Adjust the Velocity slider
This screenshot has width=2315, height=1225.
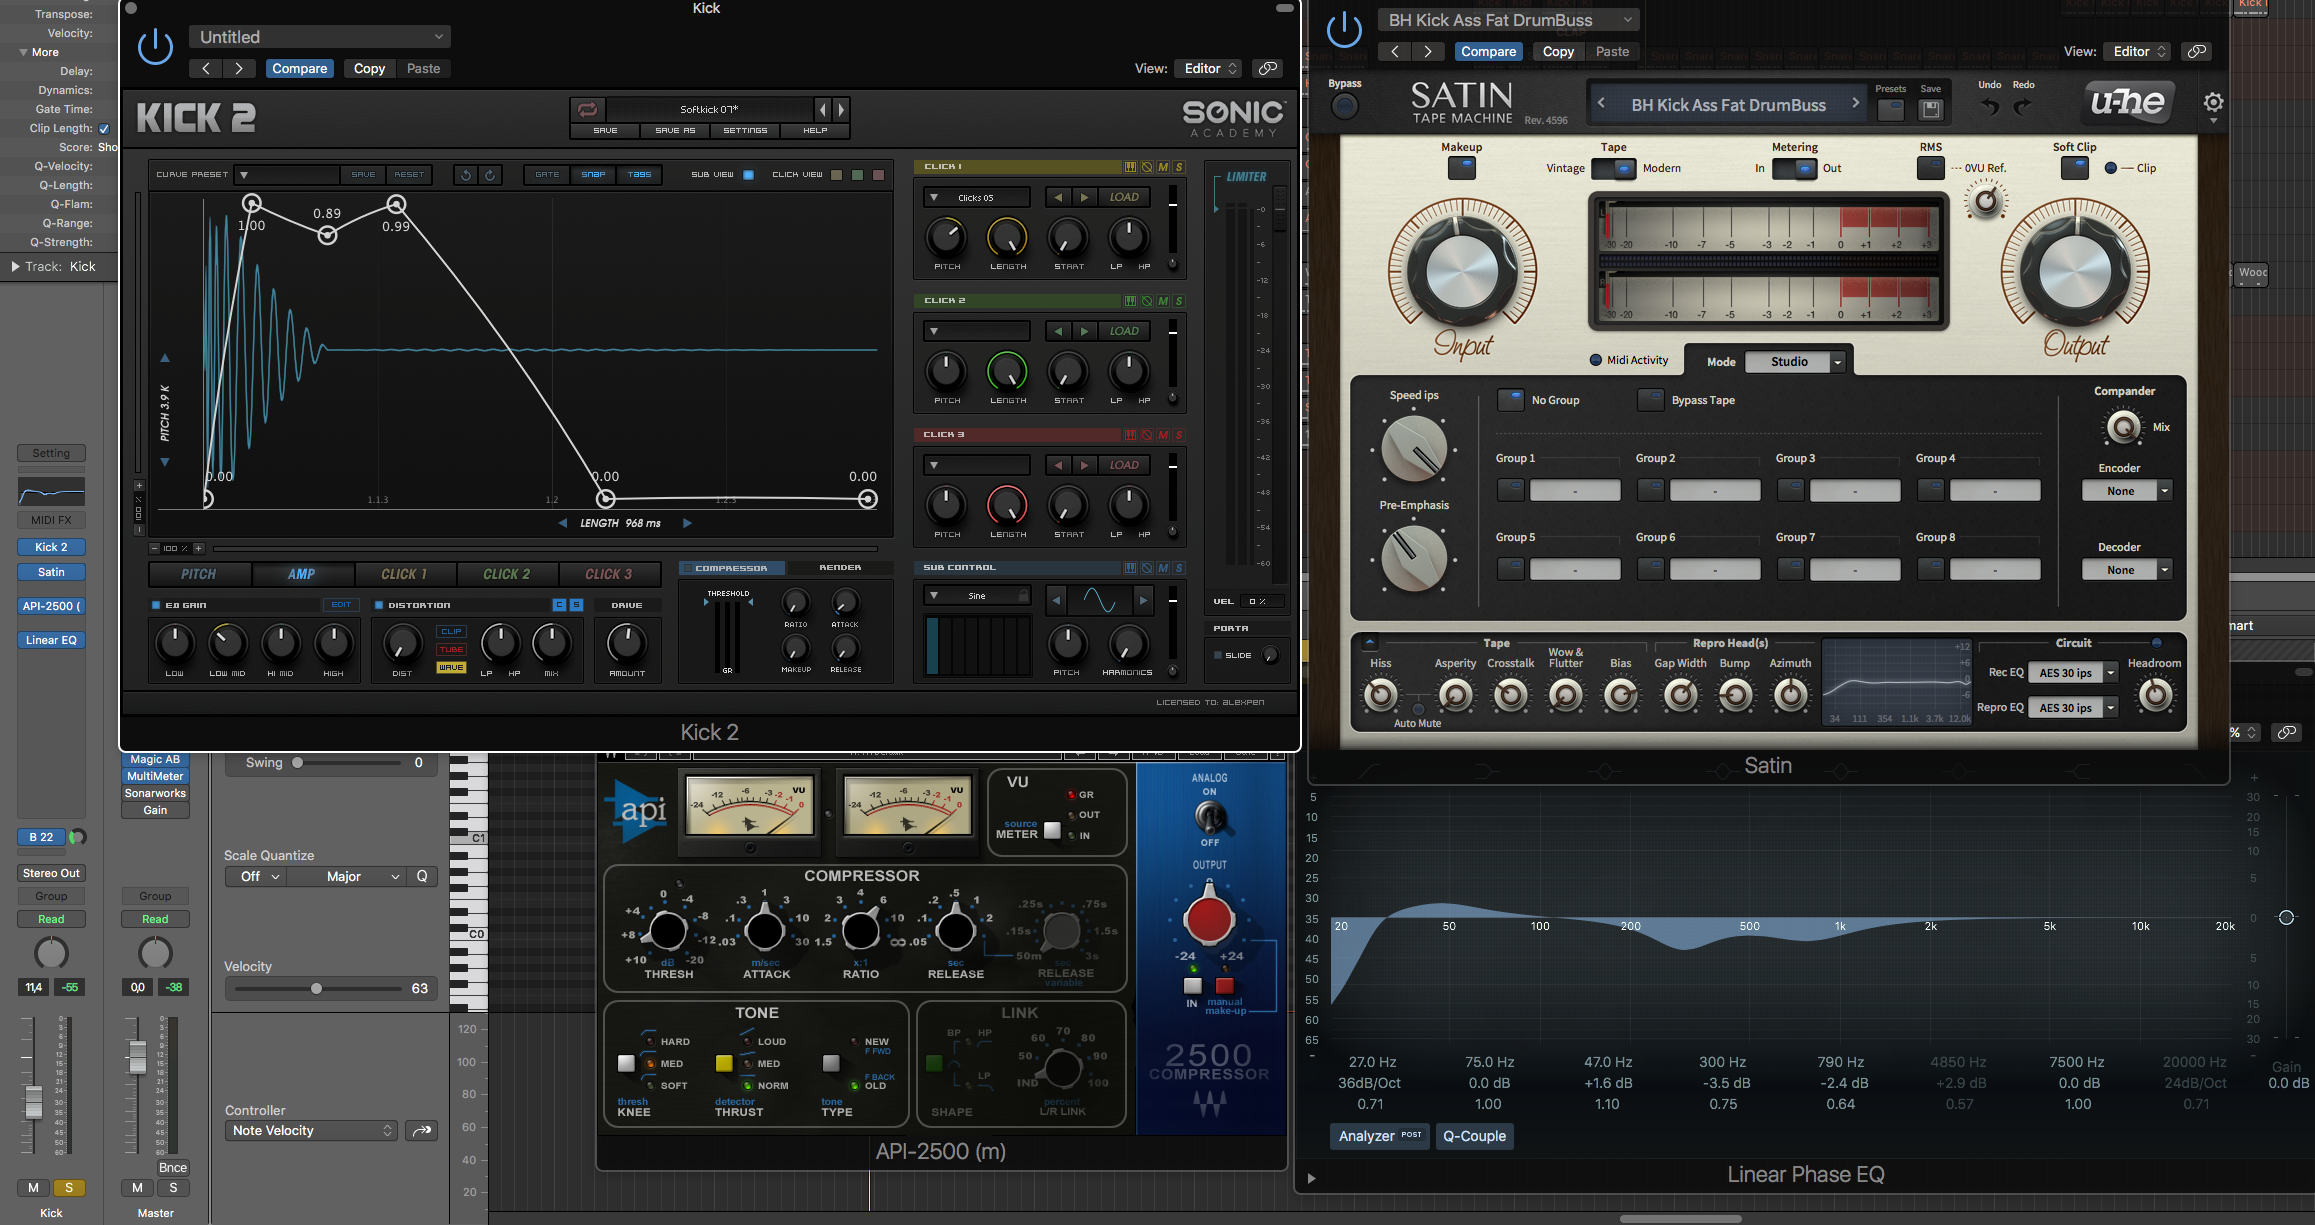pos(316,988)
